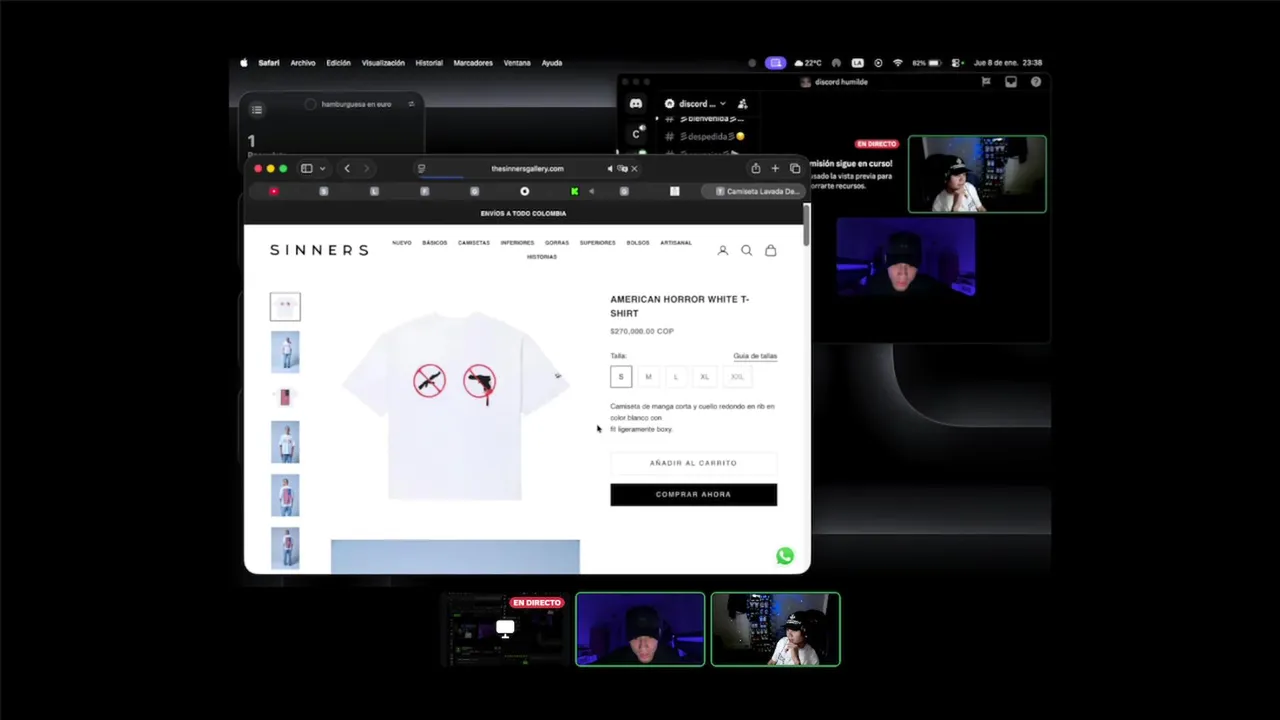This screenshot has width=1280, height=720.
Task: Switch to 'Camiseta Lavada De...' tab
Action: pyautogui.click(x=757, y=191)
